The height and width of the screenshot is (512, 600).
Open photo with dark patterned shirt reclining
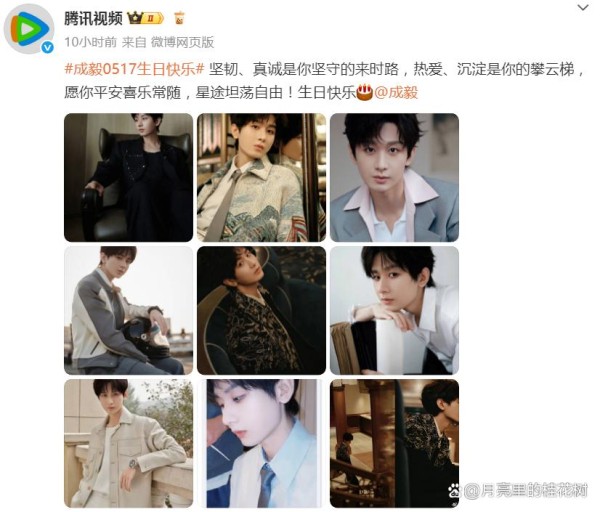[x=262, y=310]
